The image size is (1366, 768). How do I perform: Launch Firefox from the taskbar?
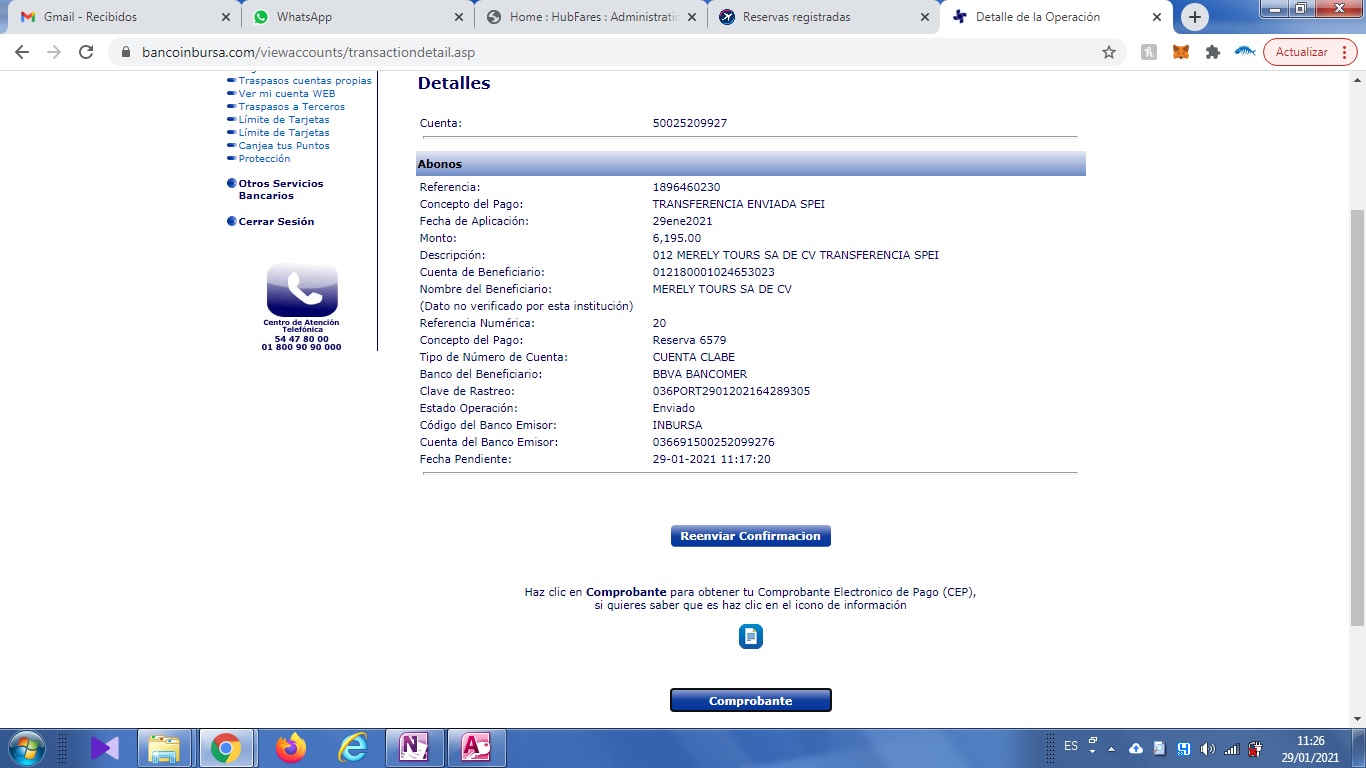[291, 748]
